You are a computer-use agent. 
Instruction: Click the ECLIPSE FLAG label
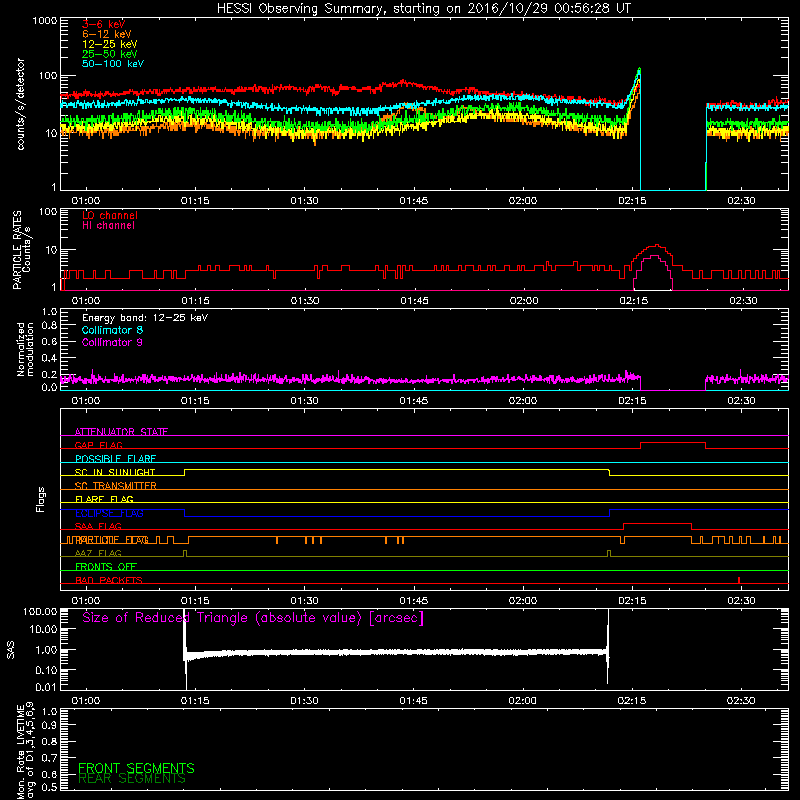(x=109, y=513)
